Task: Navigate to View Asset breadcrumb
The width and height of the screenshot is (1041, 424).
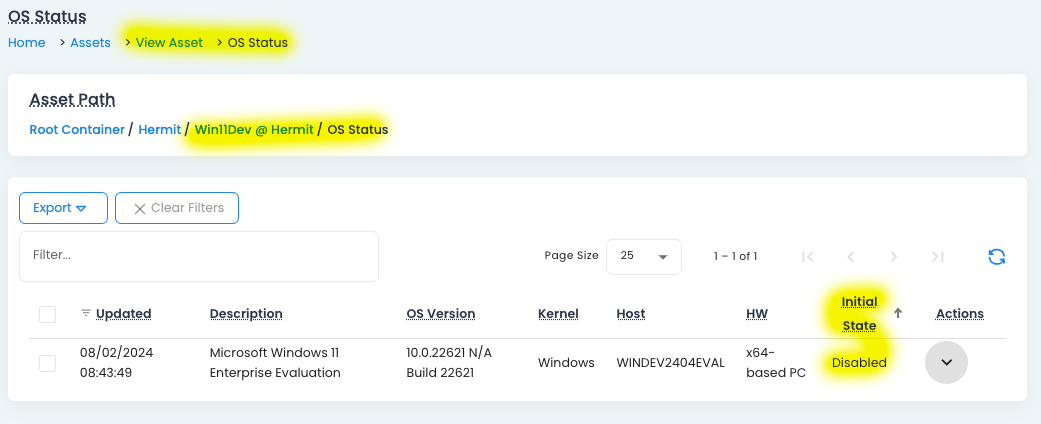Action: click(169, 43)
